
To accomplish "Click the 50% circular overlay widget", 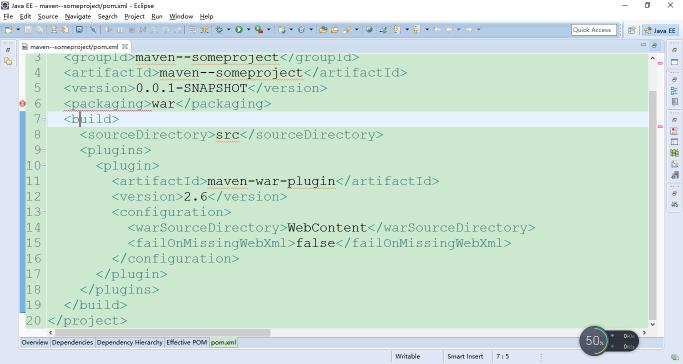I will (x=595, y=340).
